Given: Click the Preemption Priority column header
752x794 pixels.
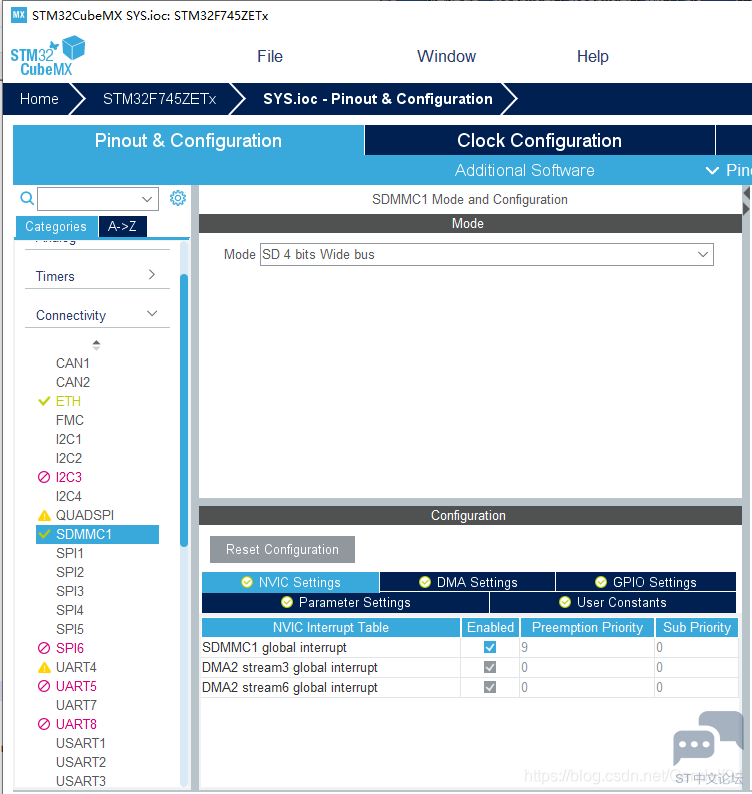Looking at the screenshot, I should click(587, 627).
